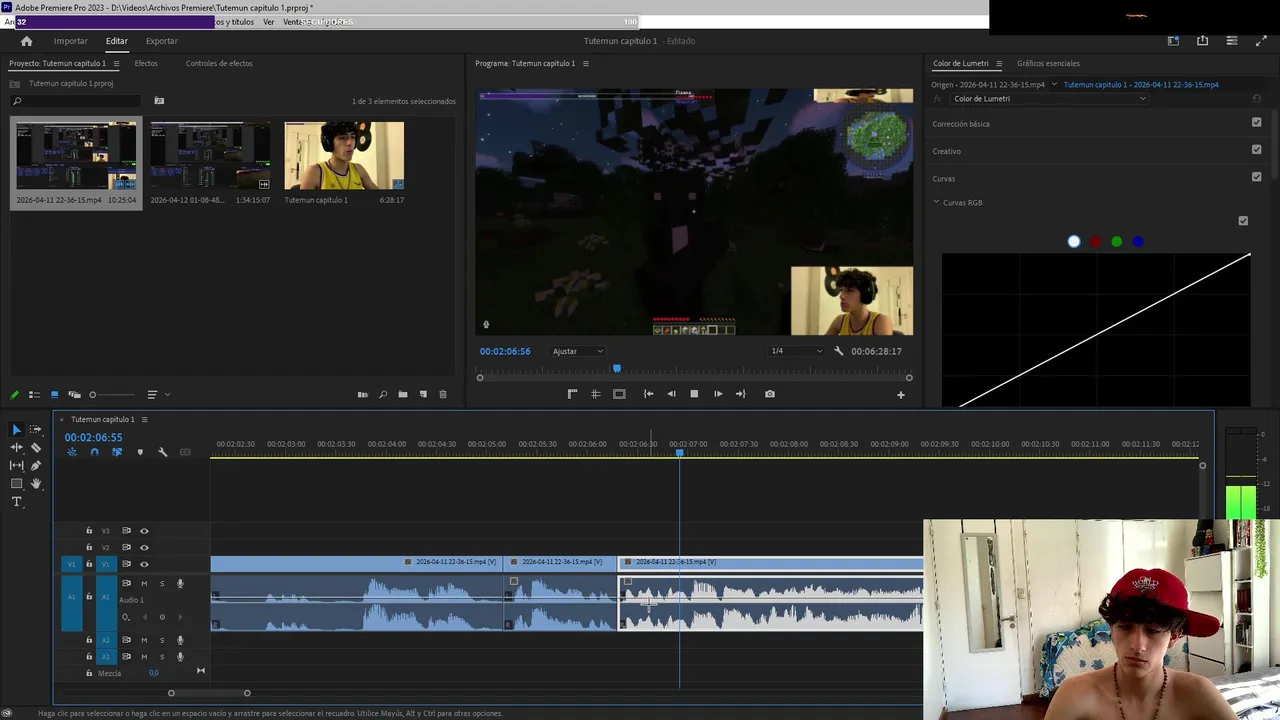This screenshot has height=720, width=1280.
Task: Open workspaces icon in top right header
Action: (1173, 41)
